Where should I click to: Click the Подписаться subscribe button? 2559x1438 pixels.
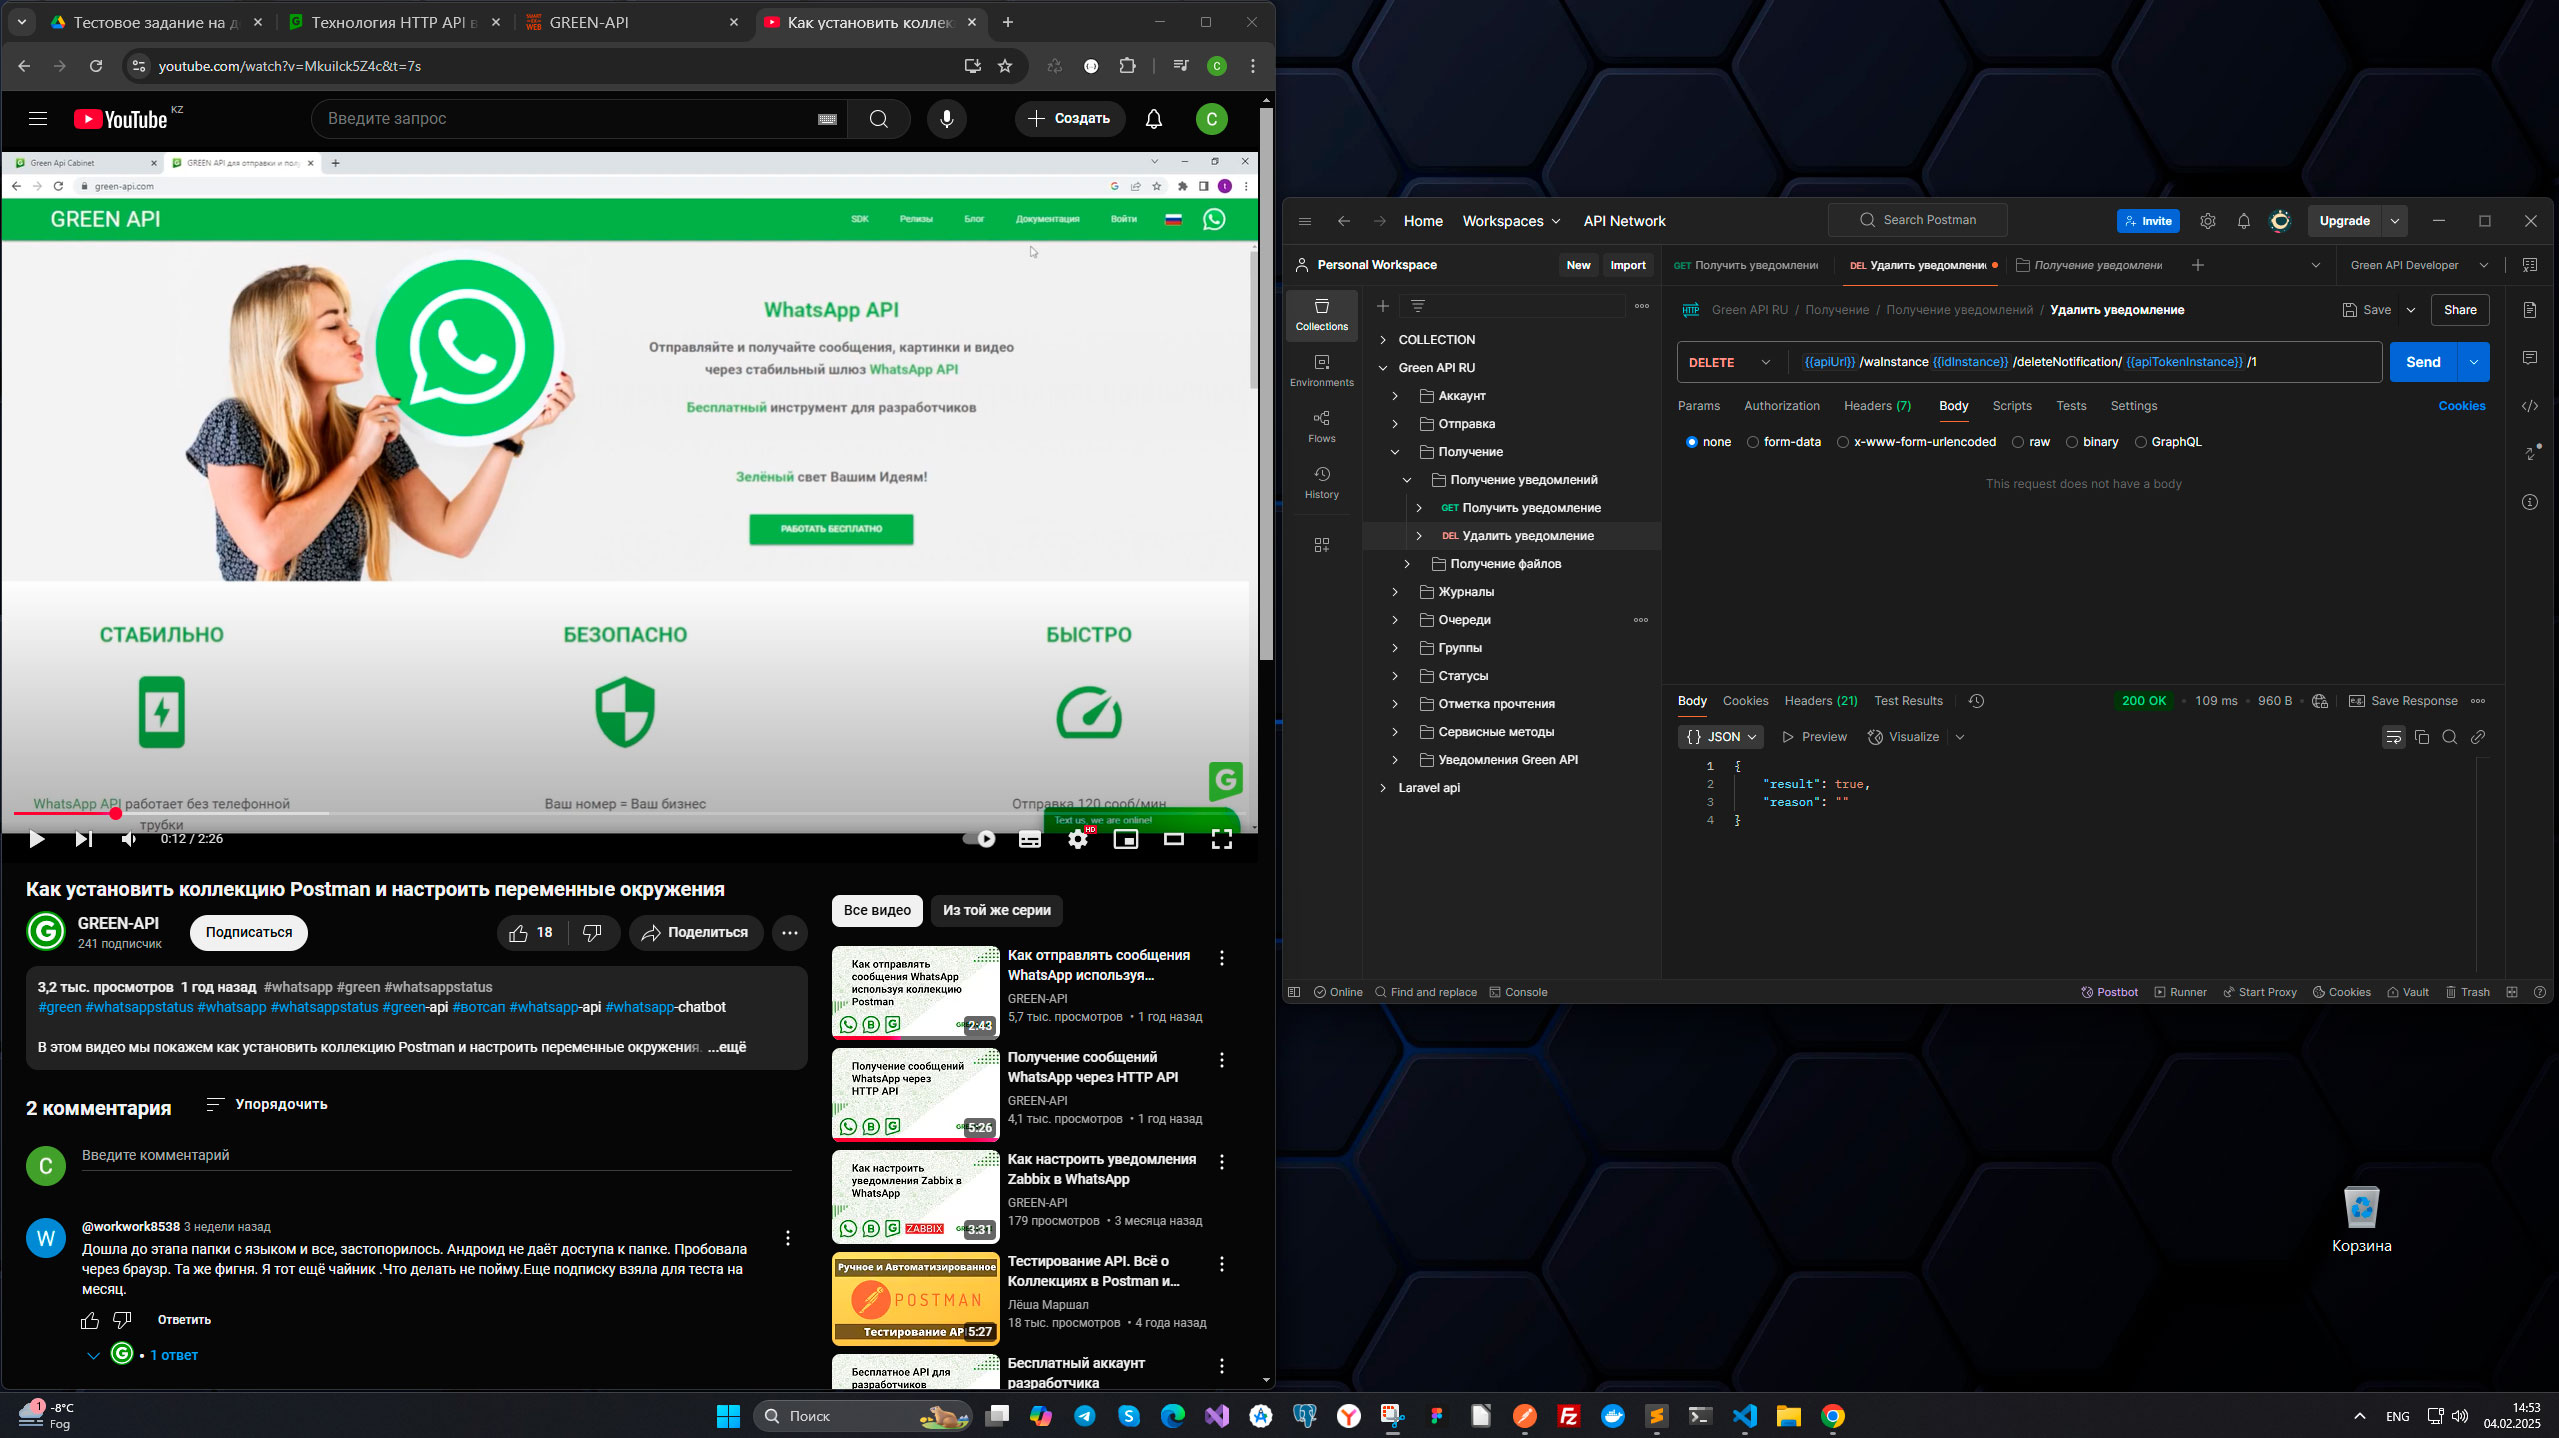pyautogui.click(x=249, y=932)
